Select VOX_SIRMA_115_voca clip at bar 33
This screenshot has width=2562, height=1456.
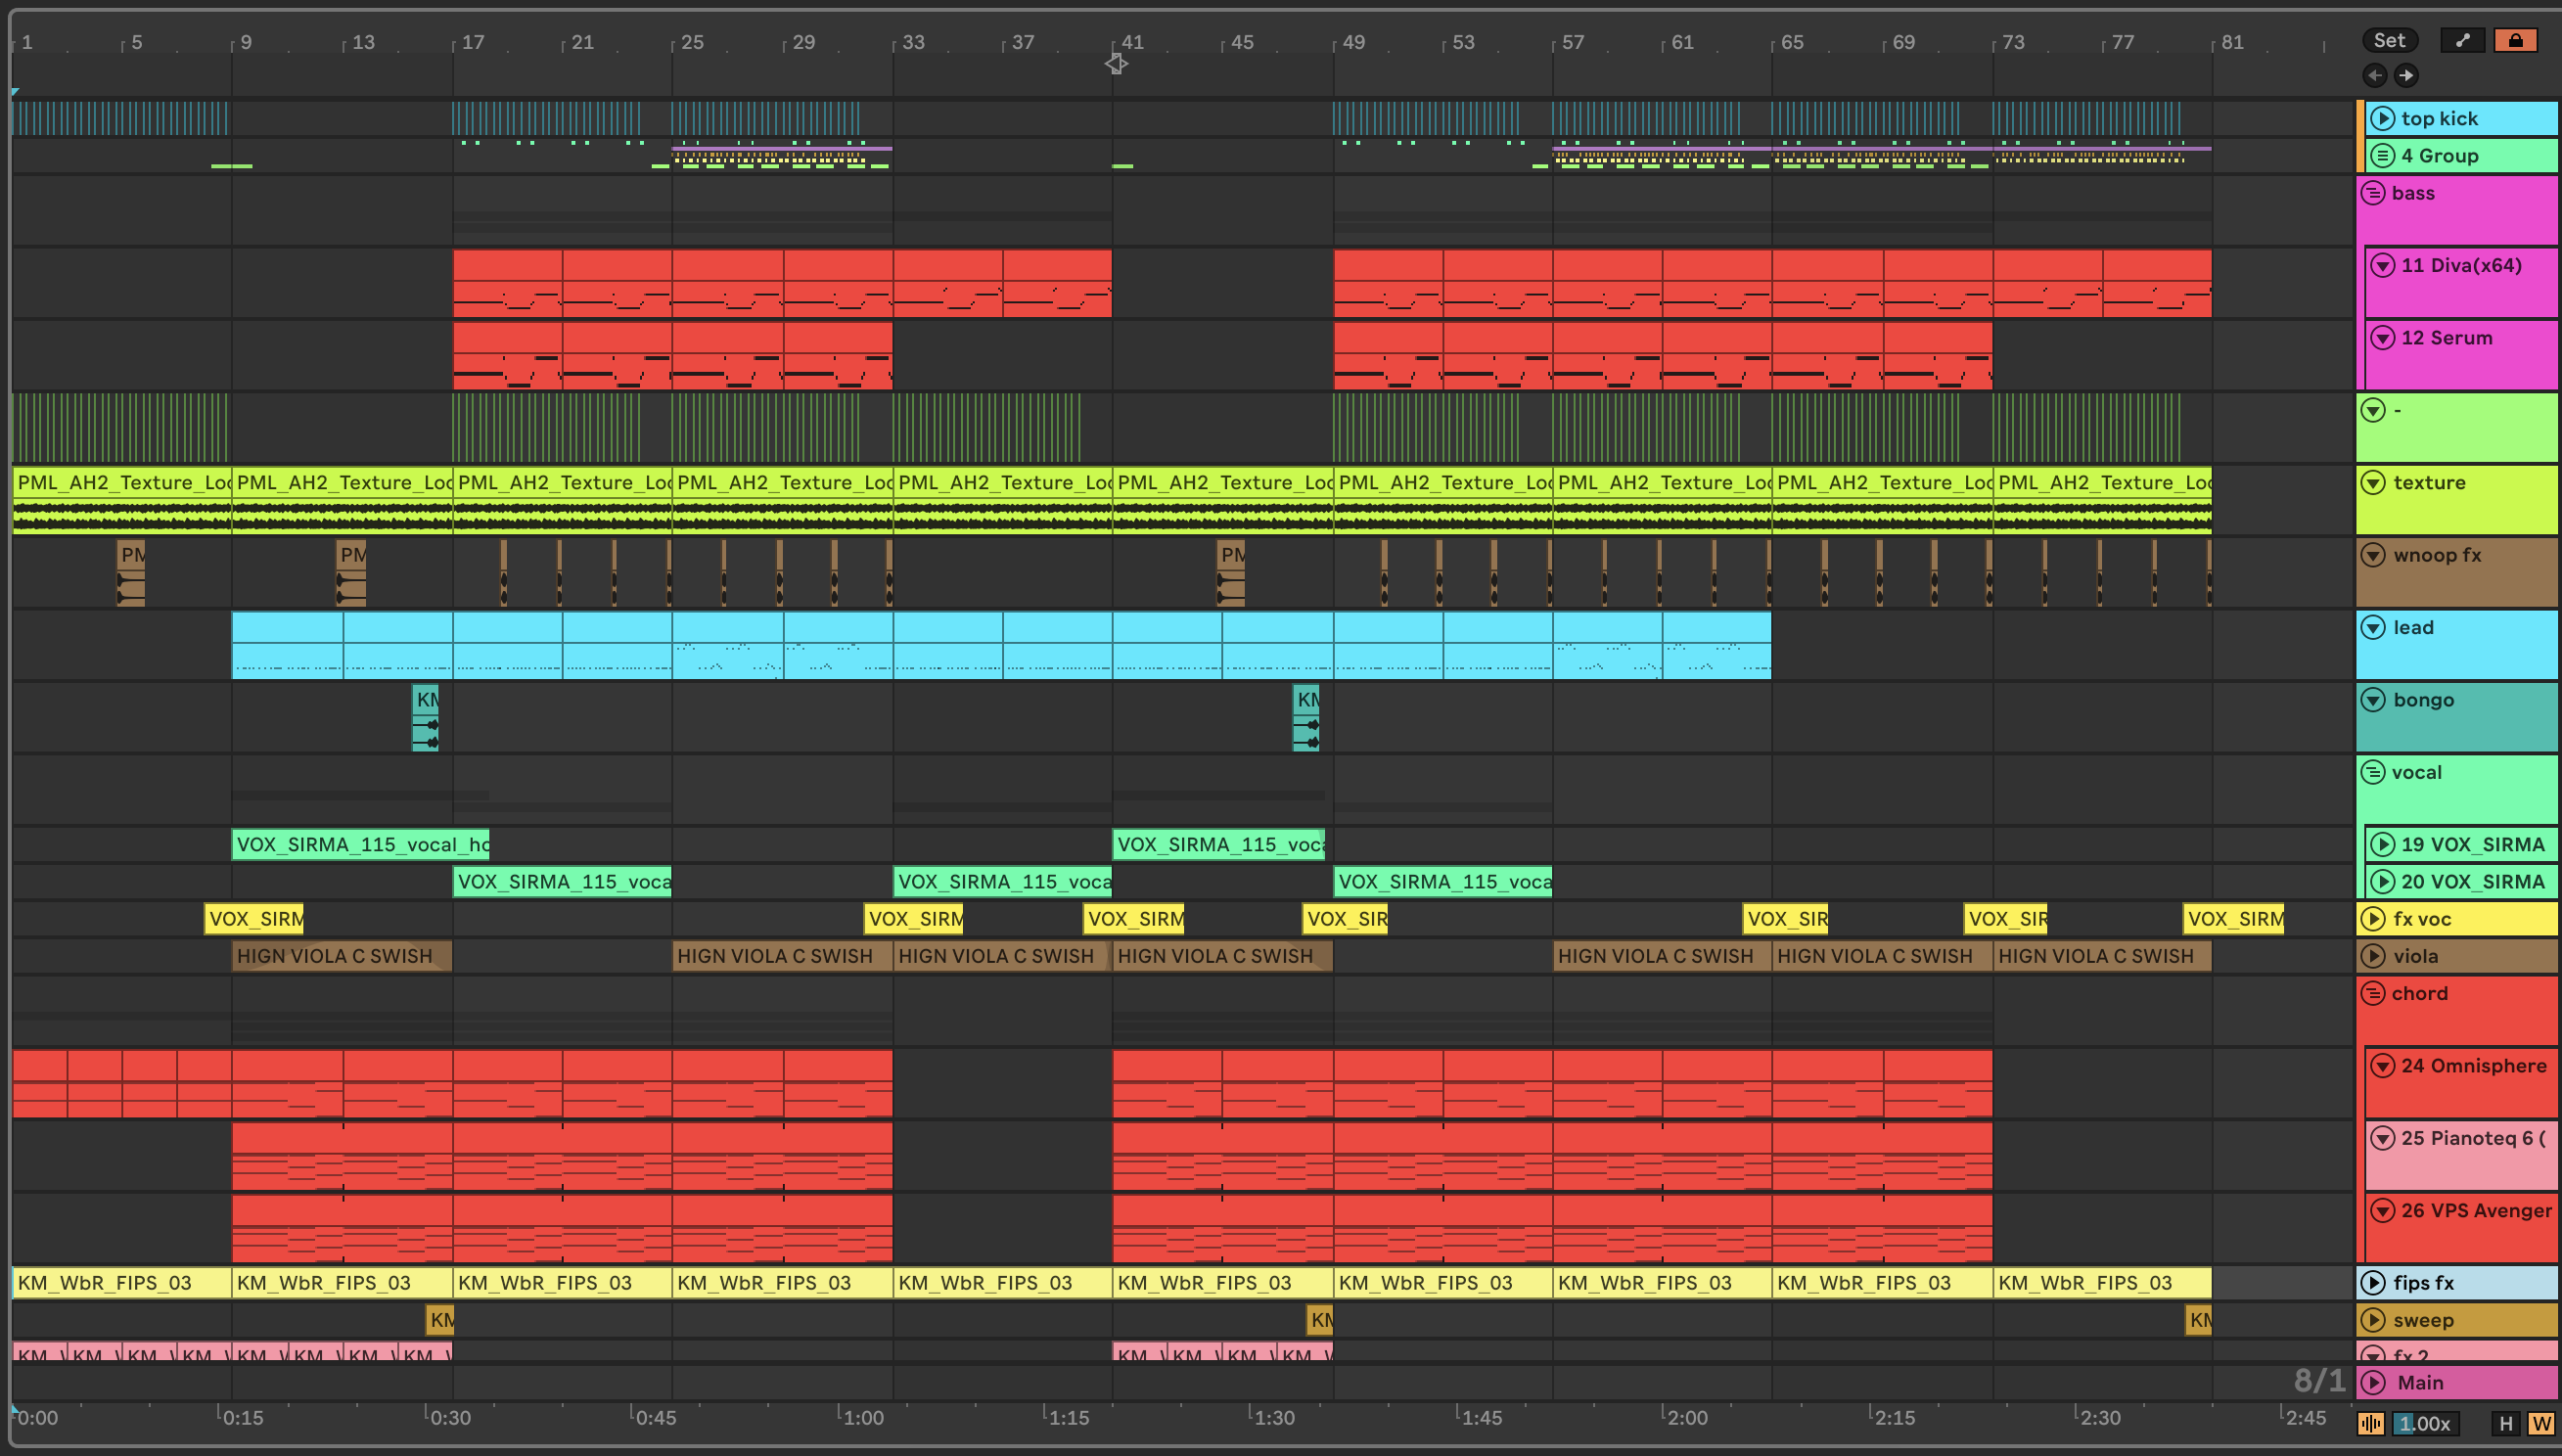pyautogui.click(x=1002, y=882)
